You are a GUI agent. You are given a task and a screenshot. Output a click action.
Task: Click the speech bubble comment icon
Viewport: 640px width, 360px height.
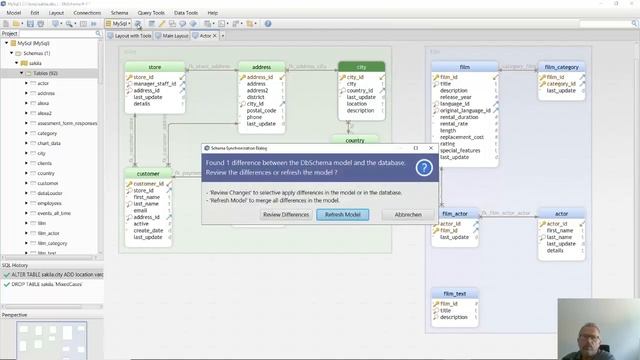coord(182,24)
